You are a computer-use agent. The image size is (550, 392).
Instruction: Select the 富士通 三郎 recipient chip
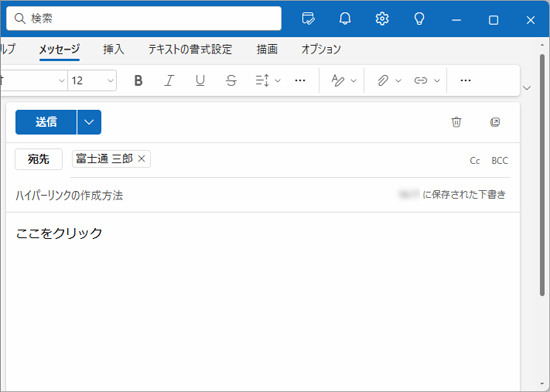coord(105,159)
